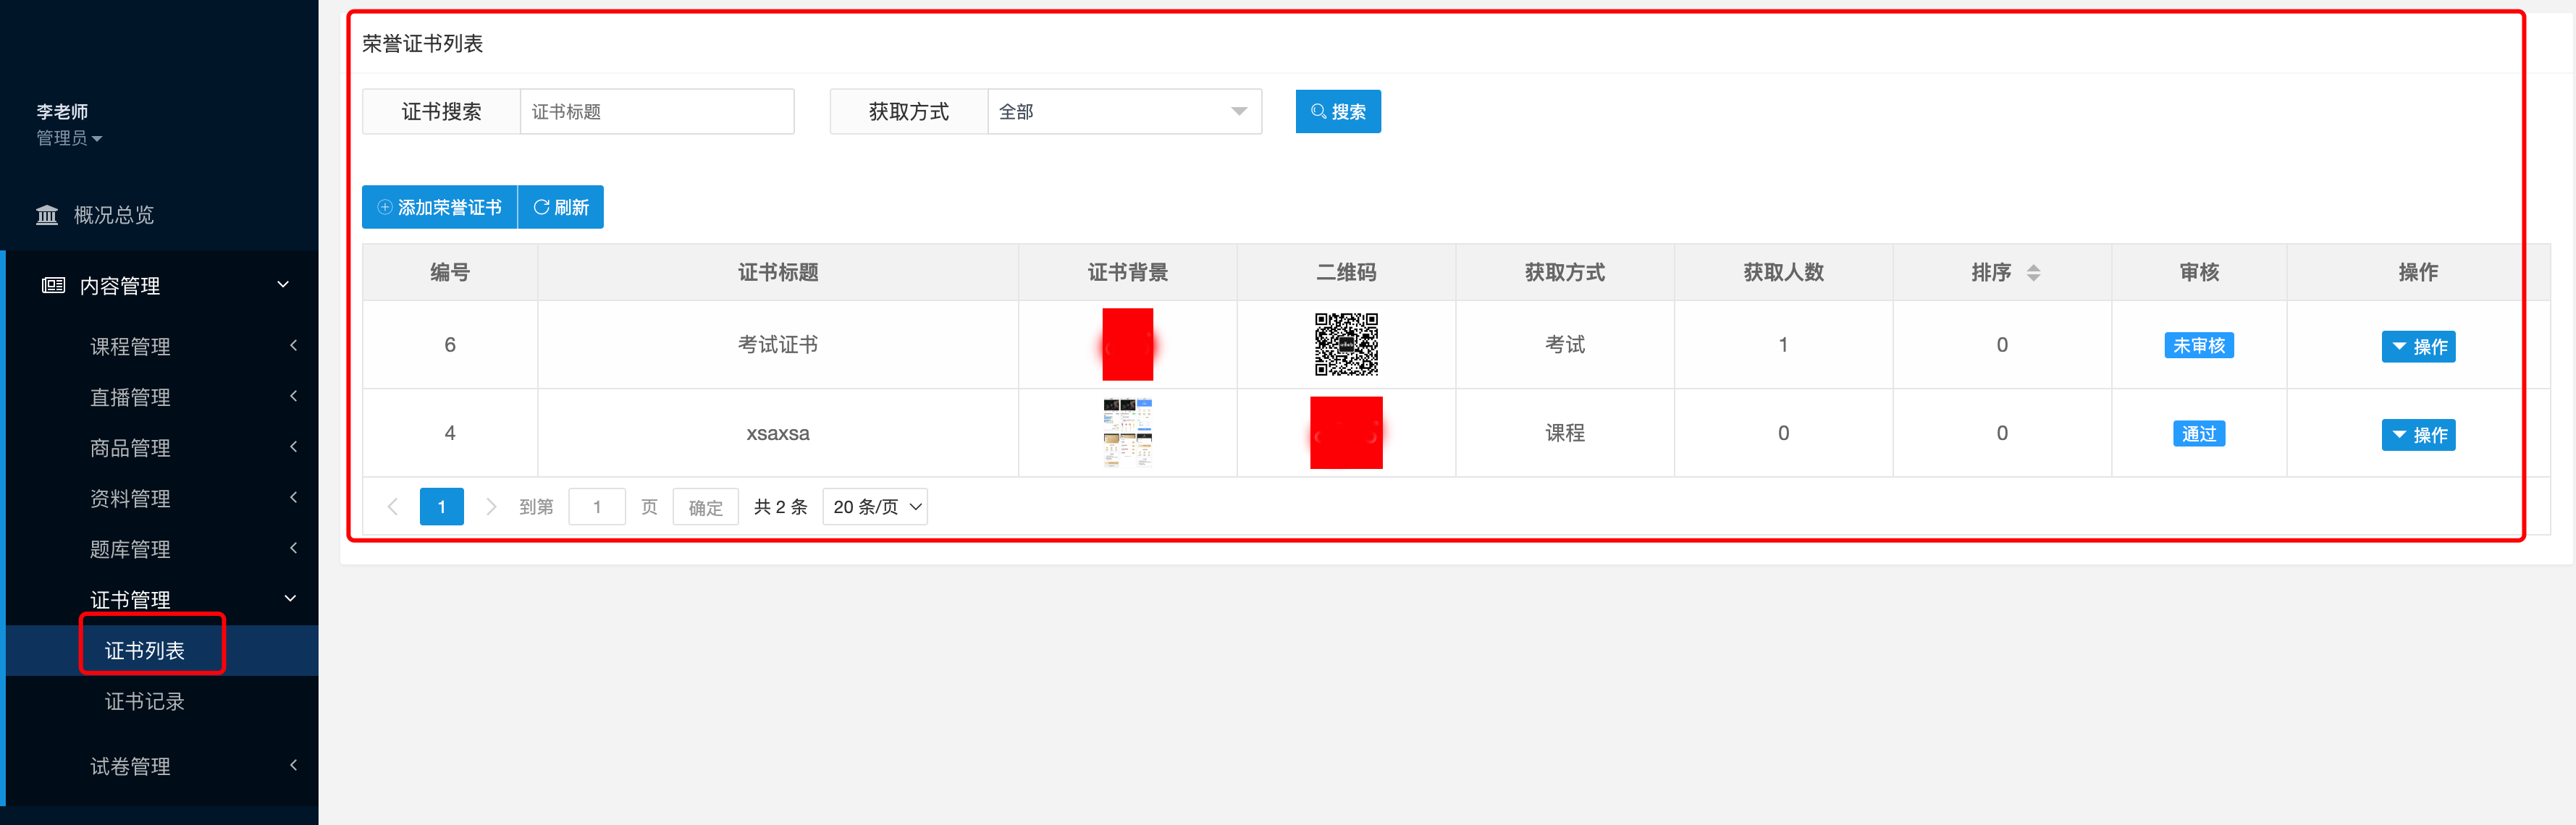Click 通过 status badge
The image size is (2576, 825).
[x=2199, y=434]
